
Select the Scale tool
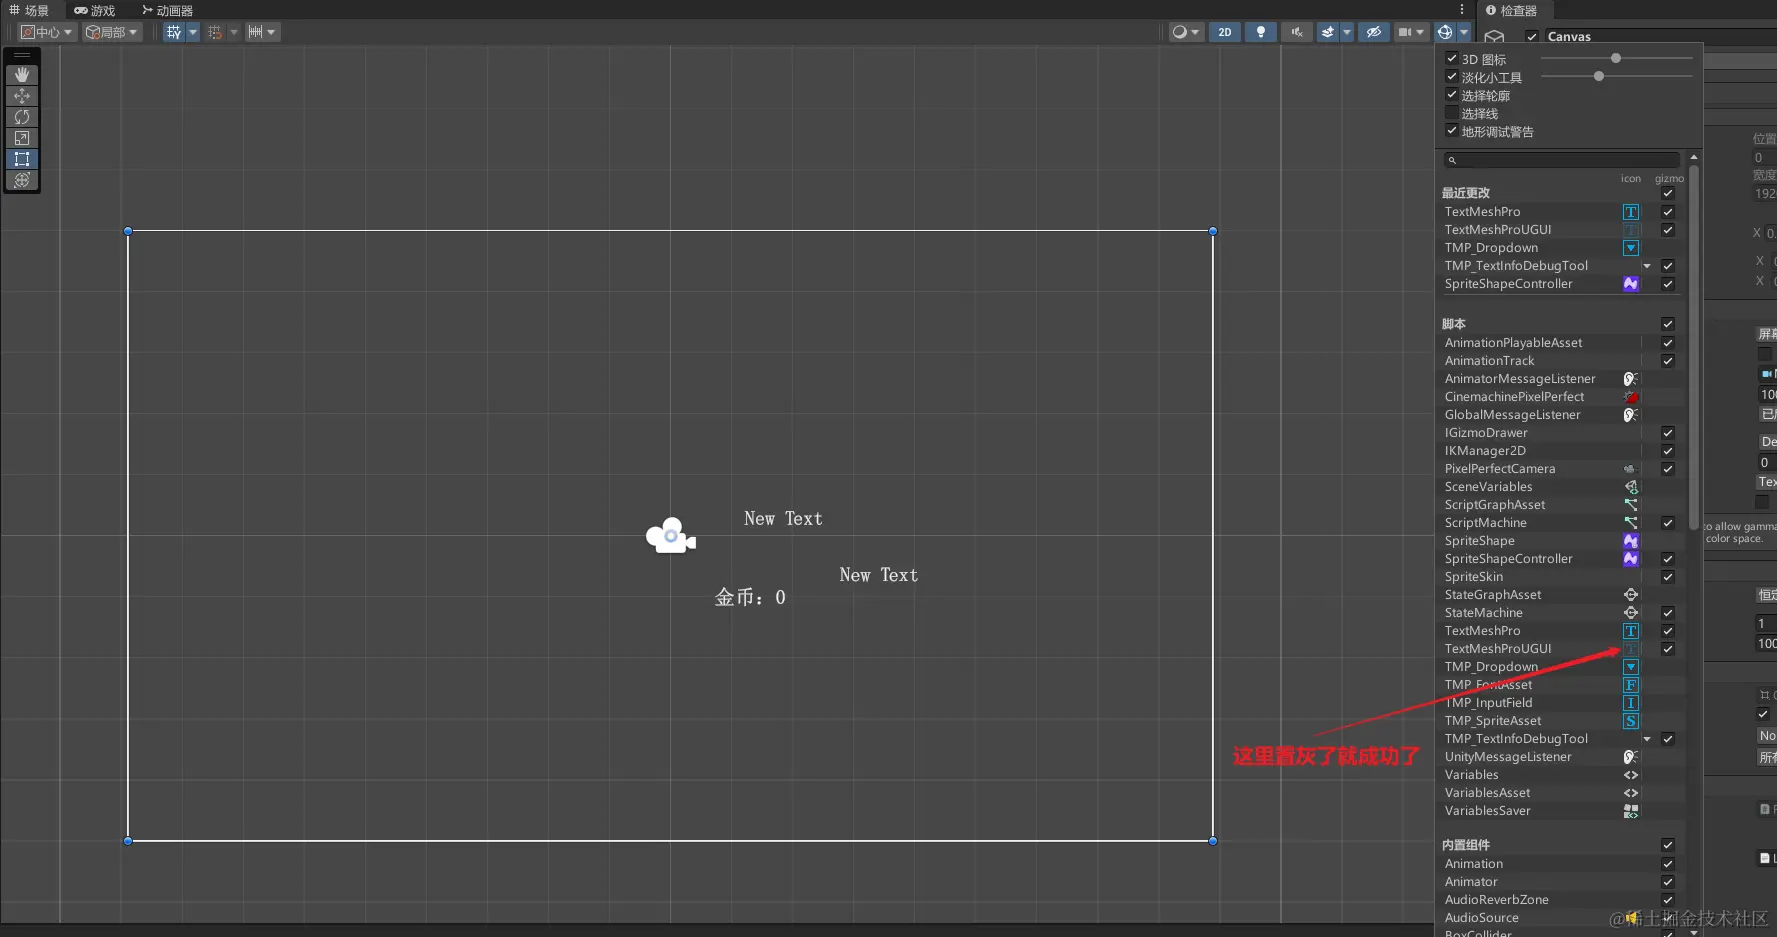coord(22,138)
